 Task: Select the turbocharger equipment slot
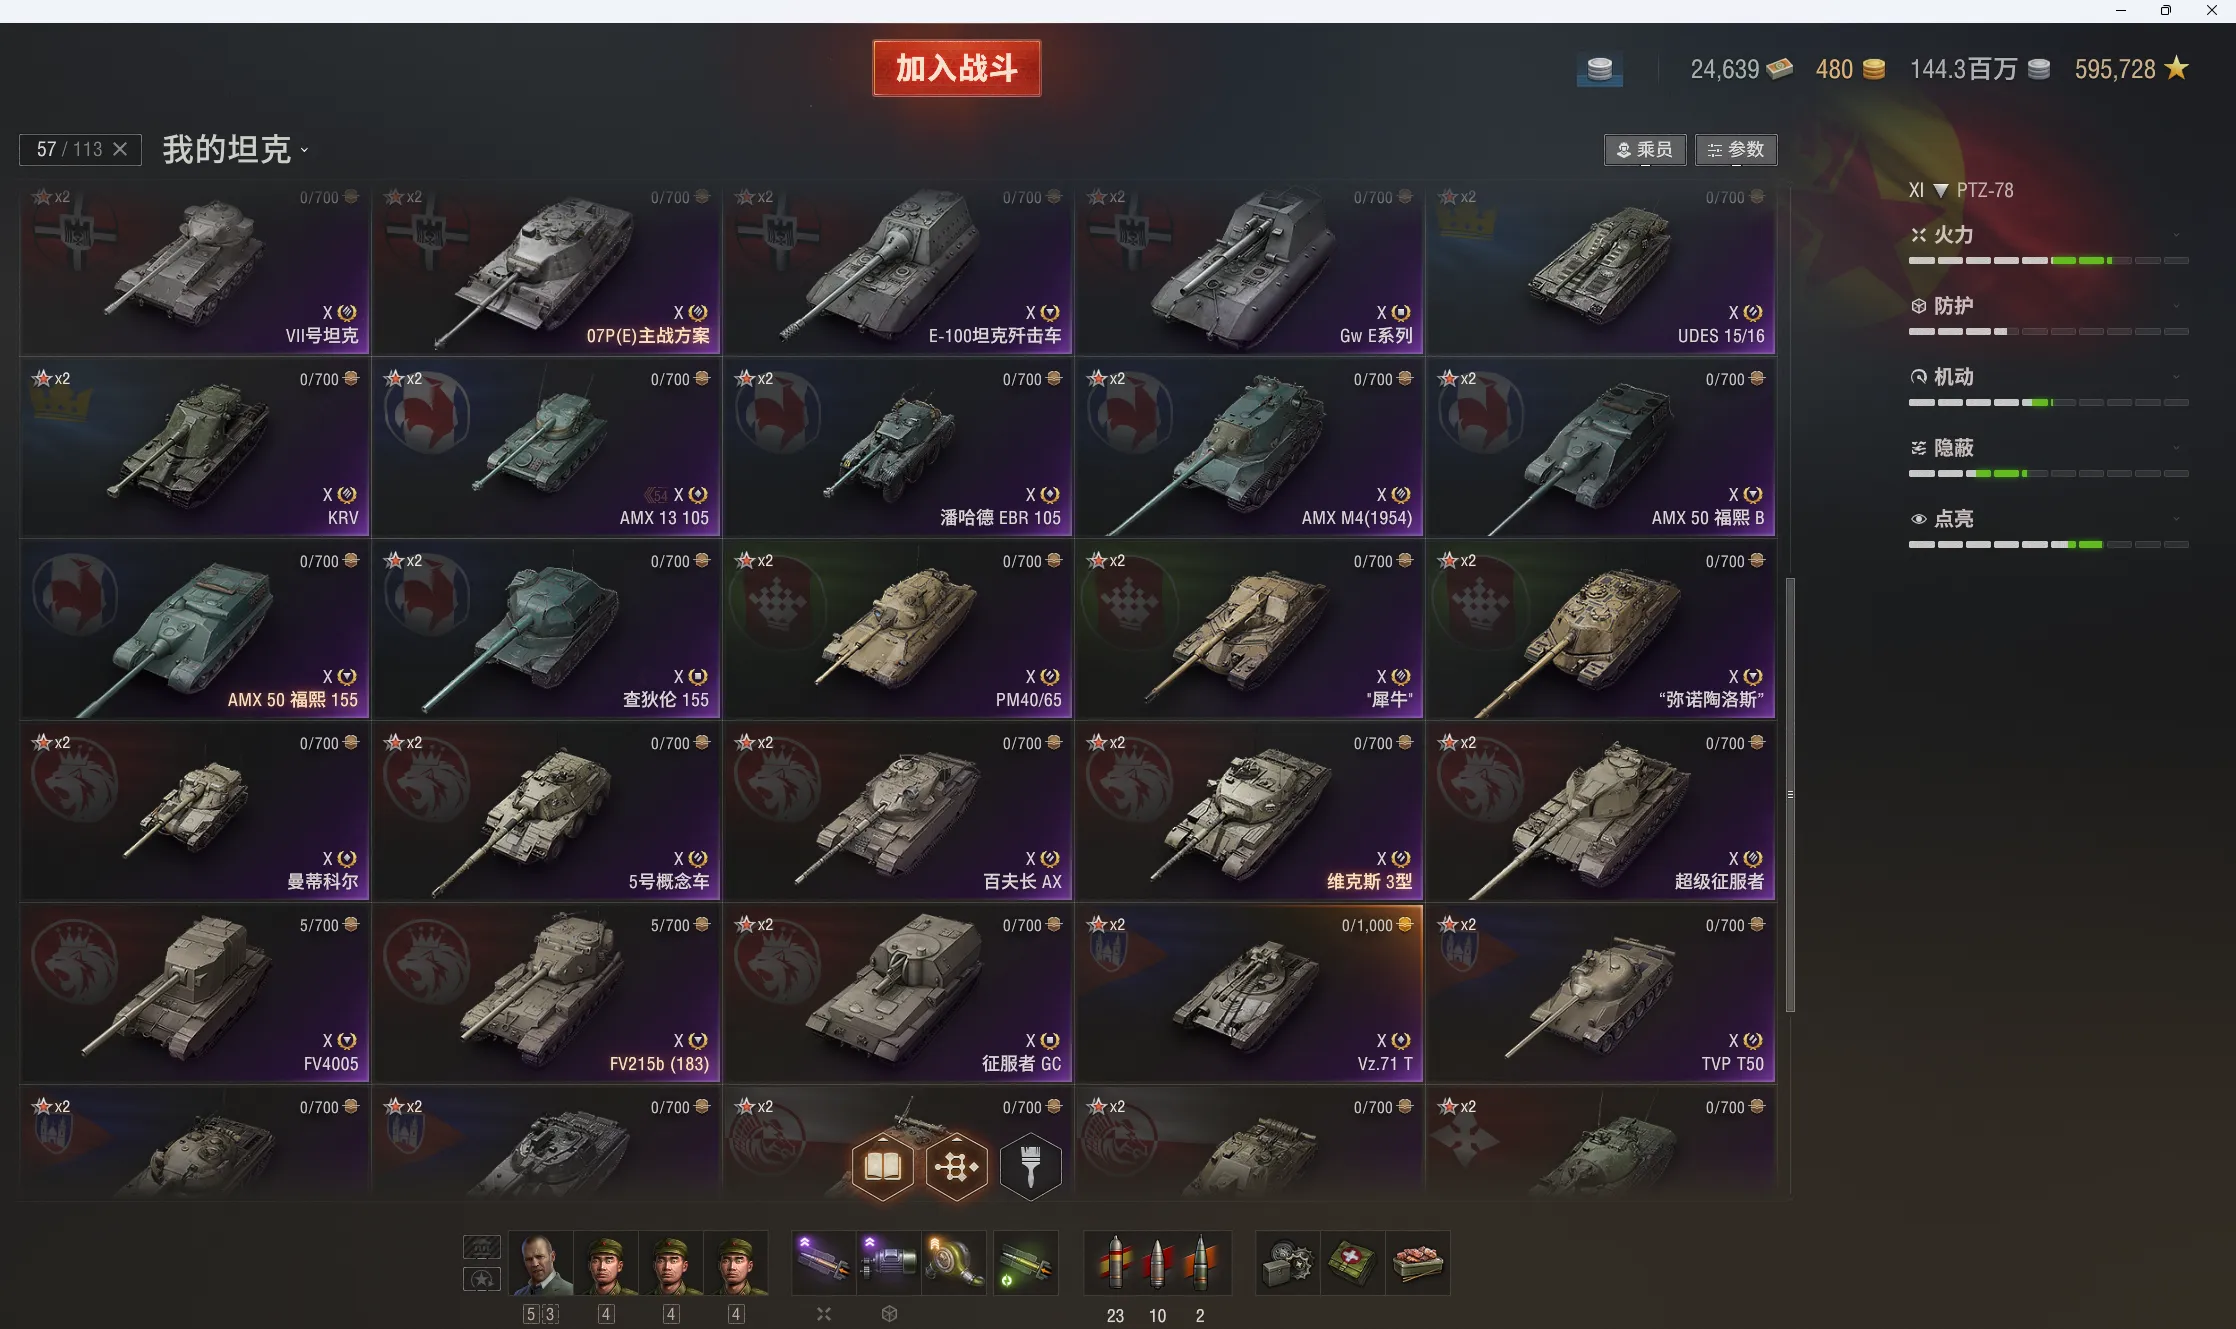coord(953,1263)
